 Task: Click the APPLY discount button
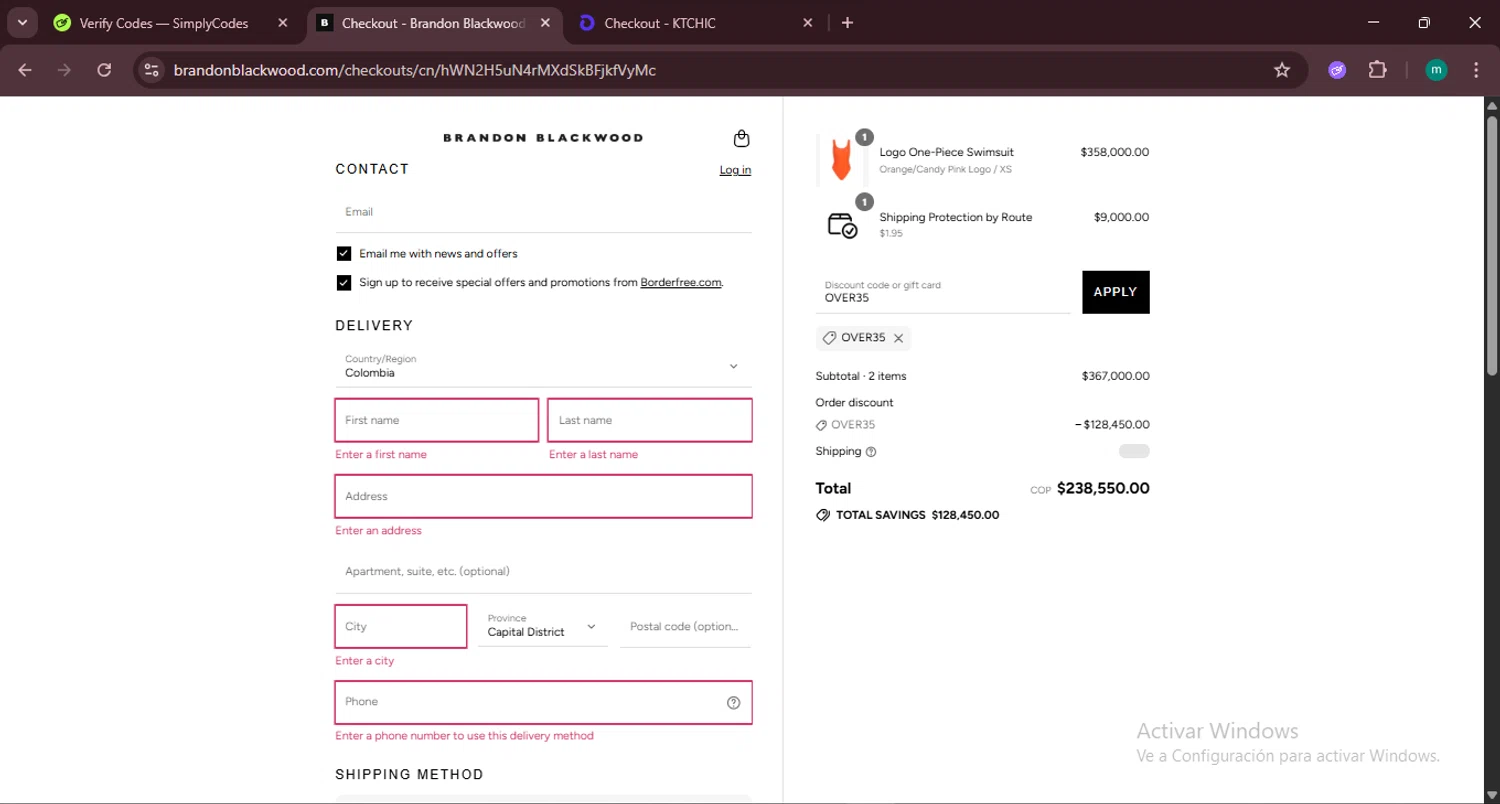(x=1116, y=292)
